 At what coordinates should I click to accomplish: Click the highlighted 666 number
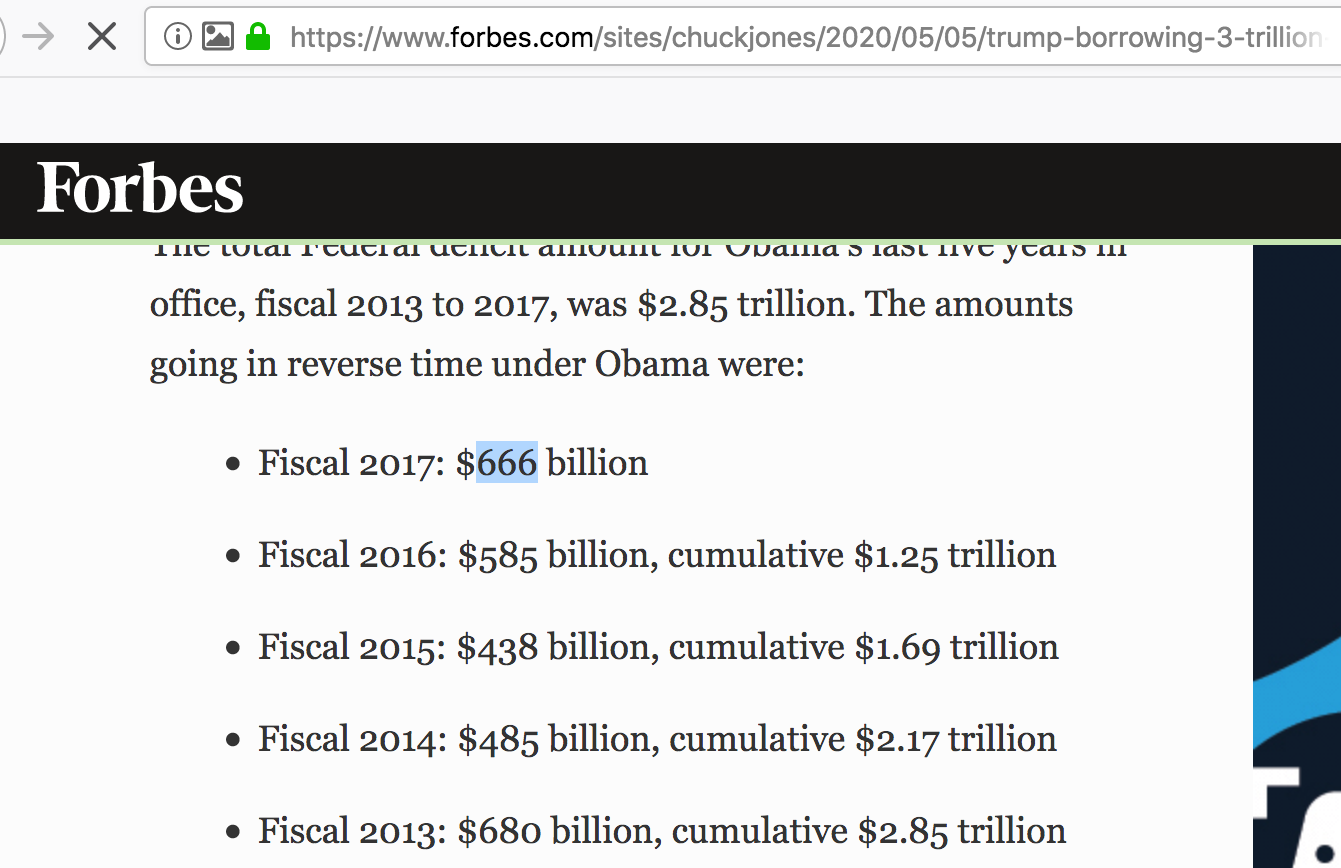pyautogui.click(x=507, y=462)
